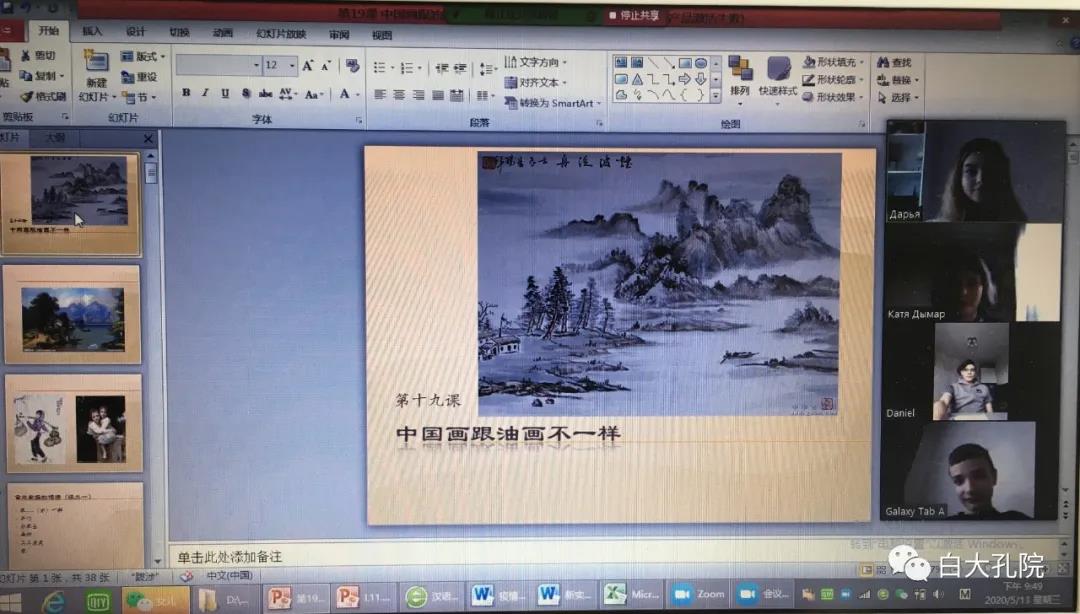The image size is (1080, 614).
Task: Open Zoom from the Windows taskbar
Action: coord(699,594)
